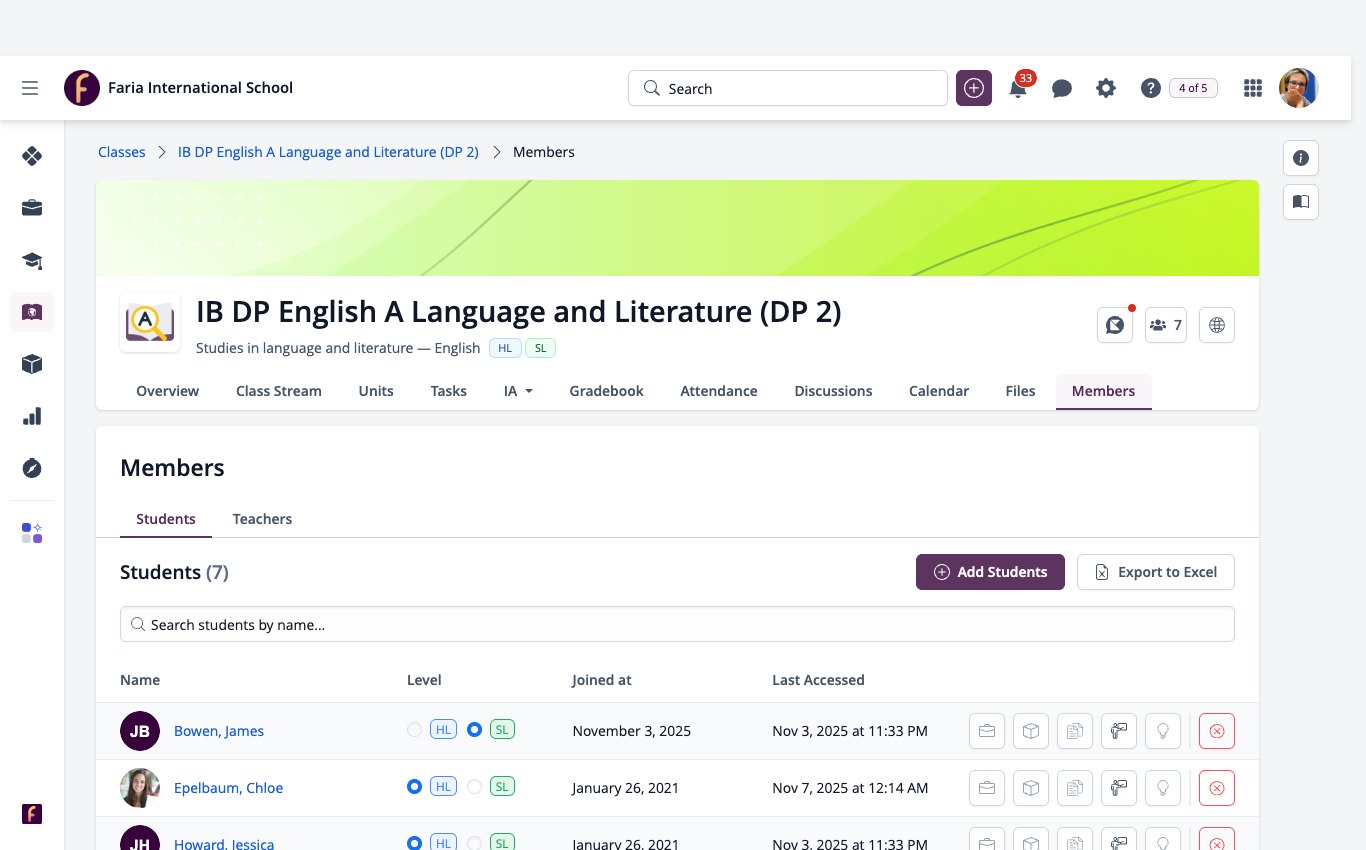Click the lightbulb icon for Epelbaum, Chloe

coord(1163,788)
